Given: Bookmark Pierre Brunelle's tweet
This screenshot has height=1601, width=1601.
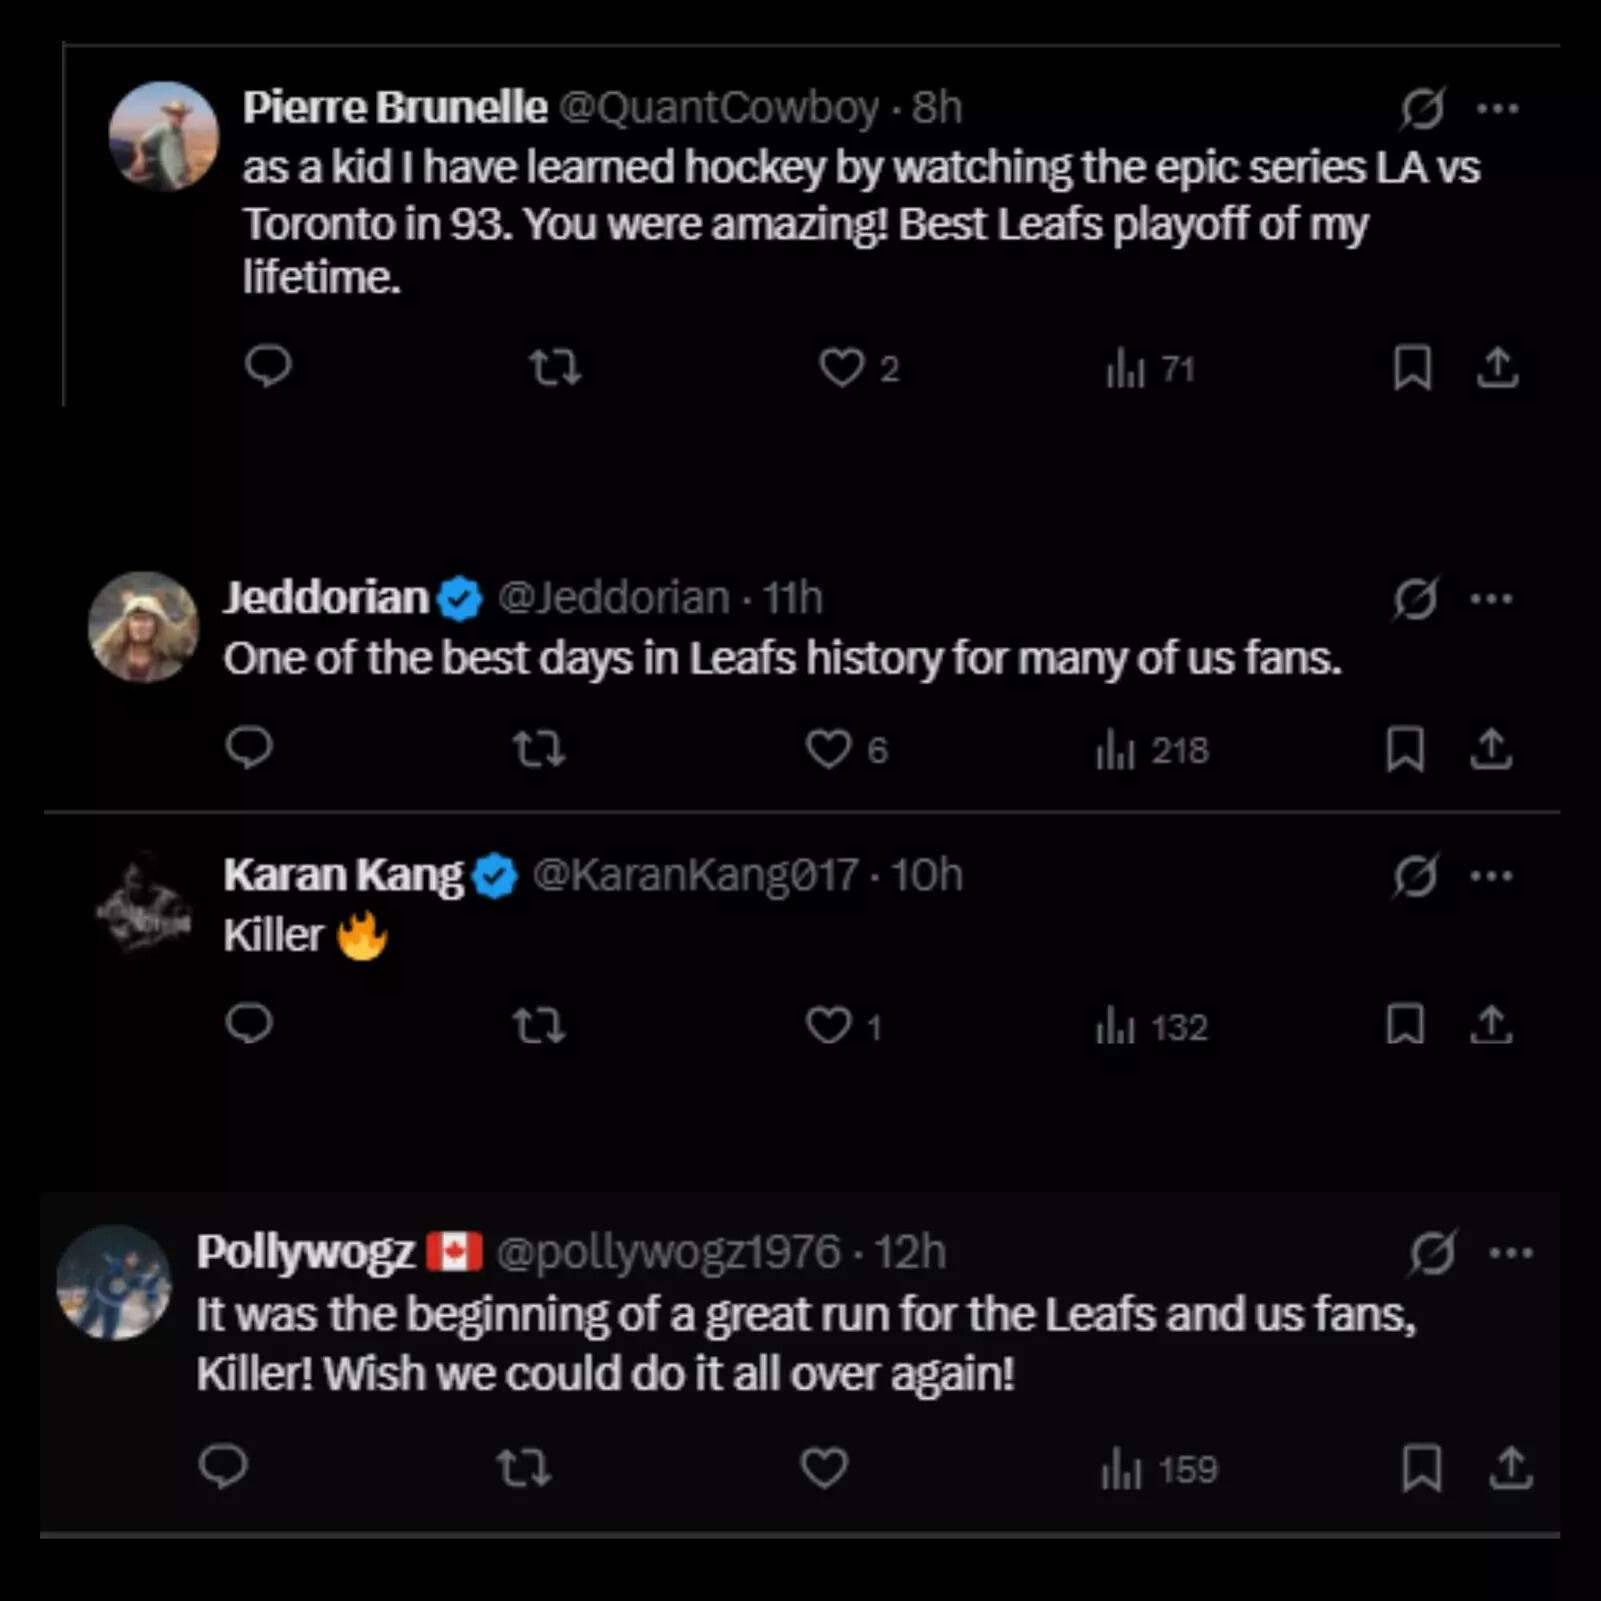Looking at the screenshot, I should [1412, 367].
